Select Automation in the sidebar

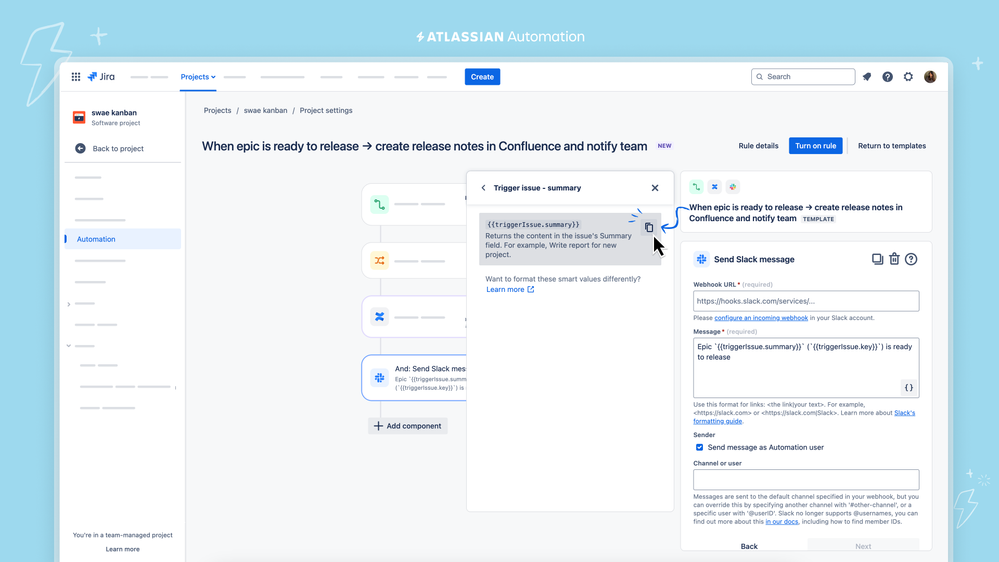pyautogui.click(x=122, y=239)
